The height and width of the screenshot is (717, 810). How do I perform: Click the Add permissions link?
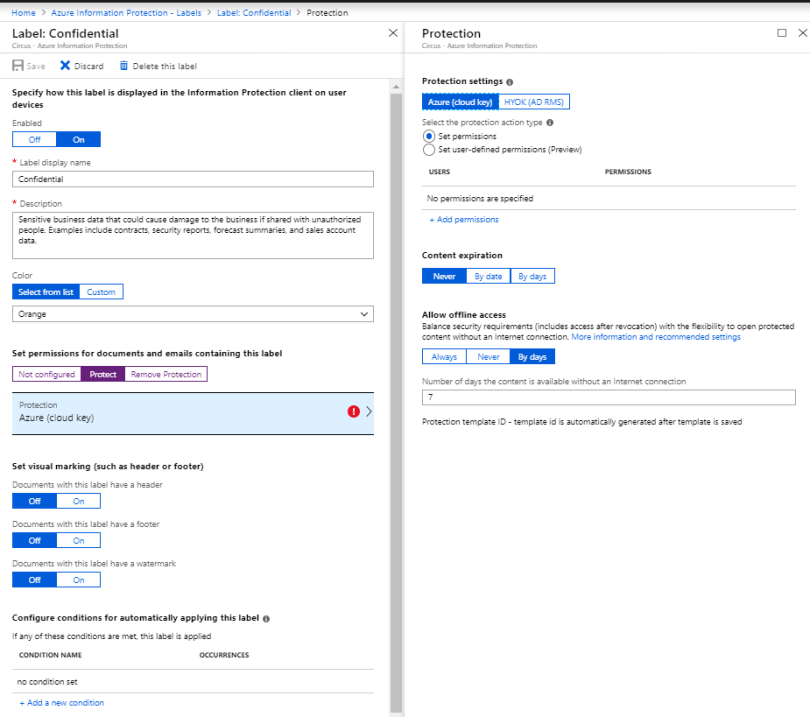point(464,219)
